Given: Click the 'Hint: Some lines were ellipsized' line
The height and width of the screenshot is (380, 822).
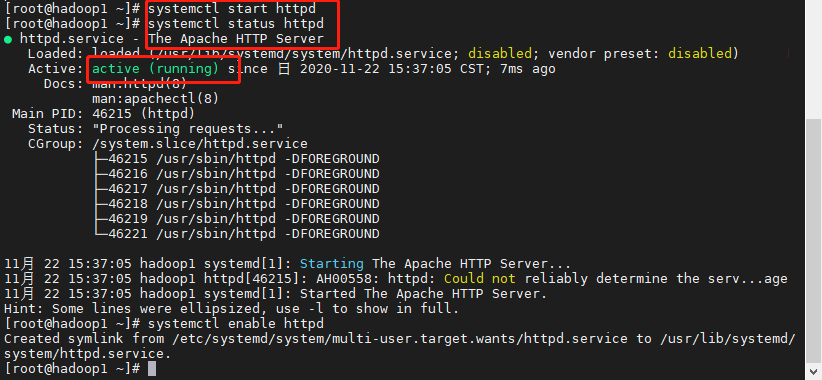Looking at the screenshot, I should click(231, 309).
